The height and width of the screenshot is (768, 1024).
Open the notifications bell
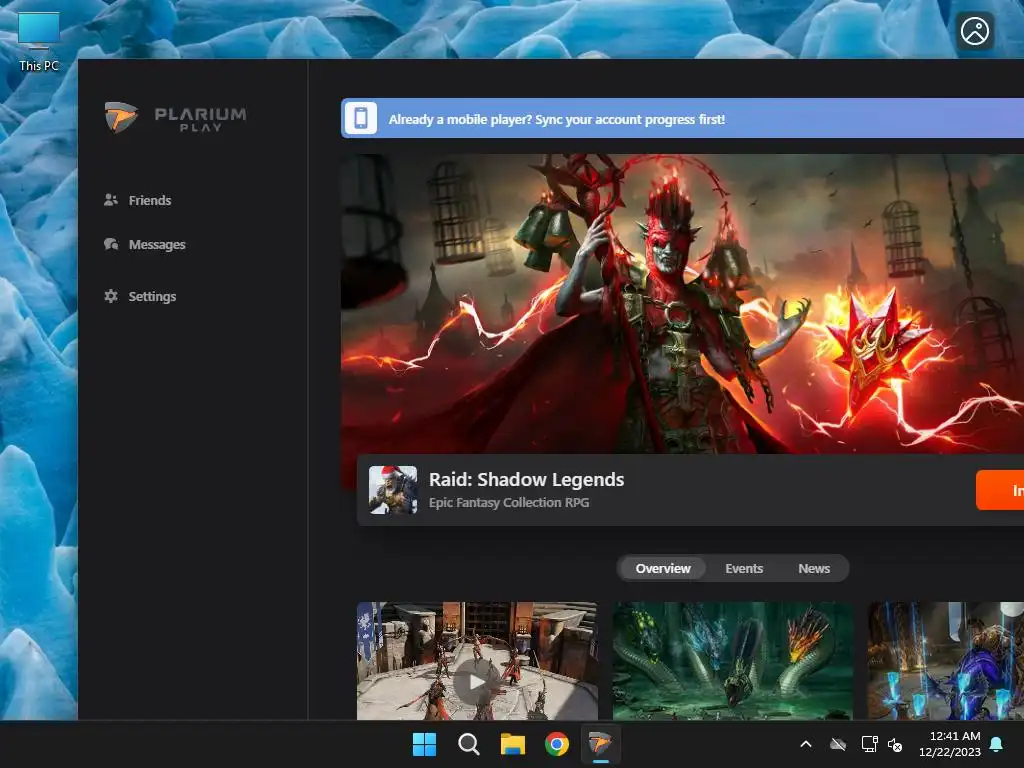(x=997, y=744)
